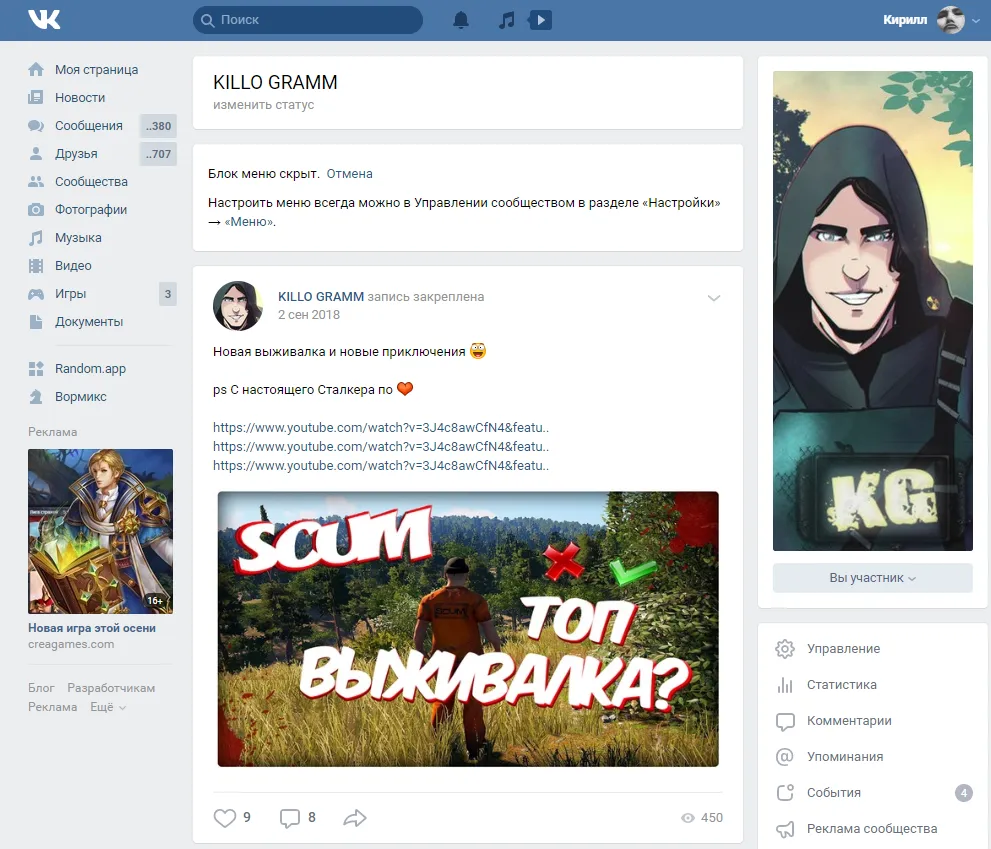Click Блог footer link
This screenshot has width=991, height=849.
coord(41,688)
